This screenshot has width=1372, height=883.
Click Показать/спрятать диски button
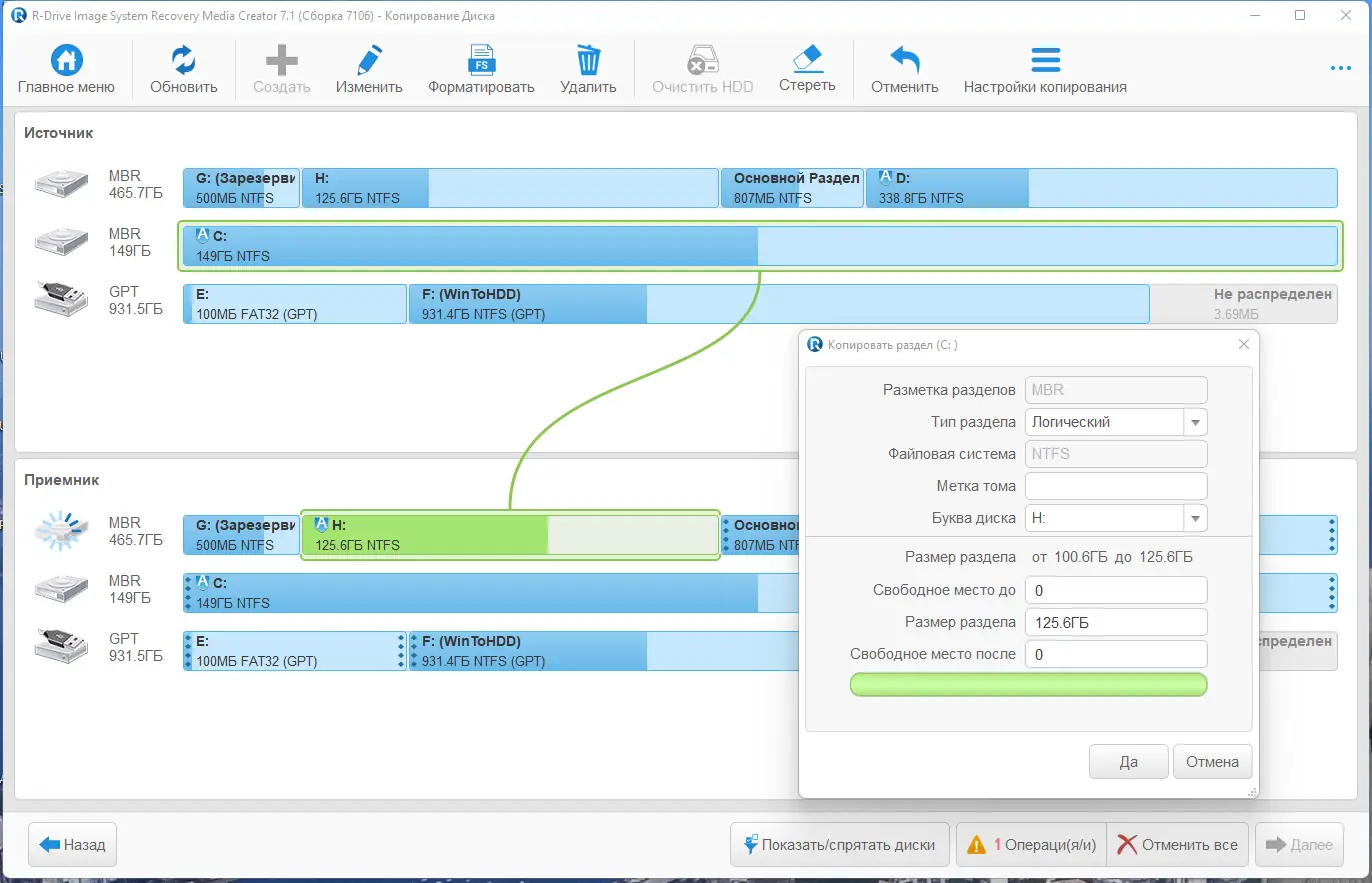pyautogui.click(x=840, y=844)
